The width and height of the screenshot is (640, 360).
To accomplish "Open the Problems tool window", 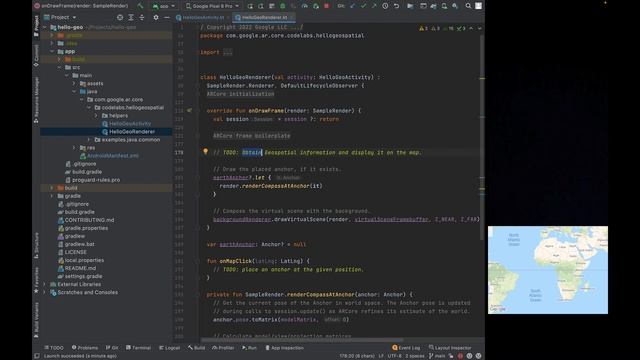I will point(85,348).
